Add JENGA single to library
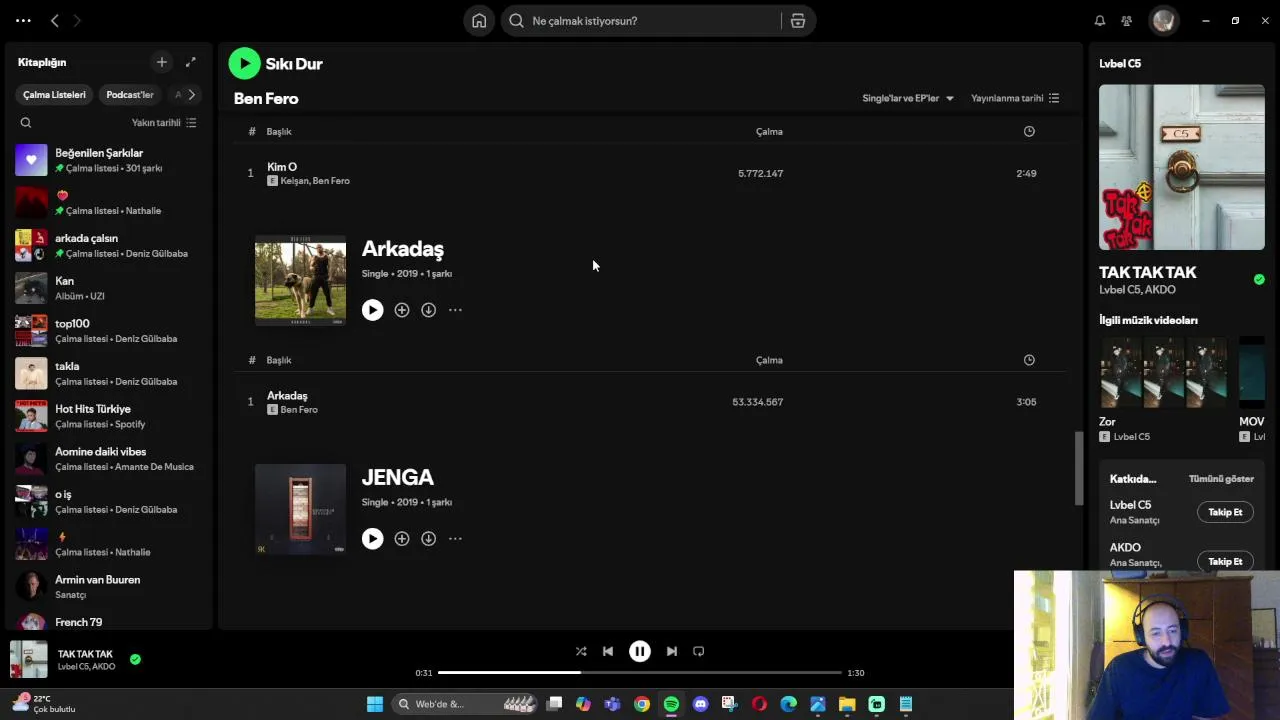The width and height of the screenshot is (1280, 720). (x=402, y=539)
